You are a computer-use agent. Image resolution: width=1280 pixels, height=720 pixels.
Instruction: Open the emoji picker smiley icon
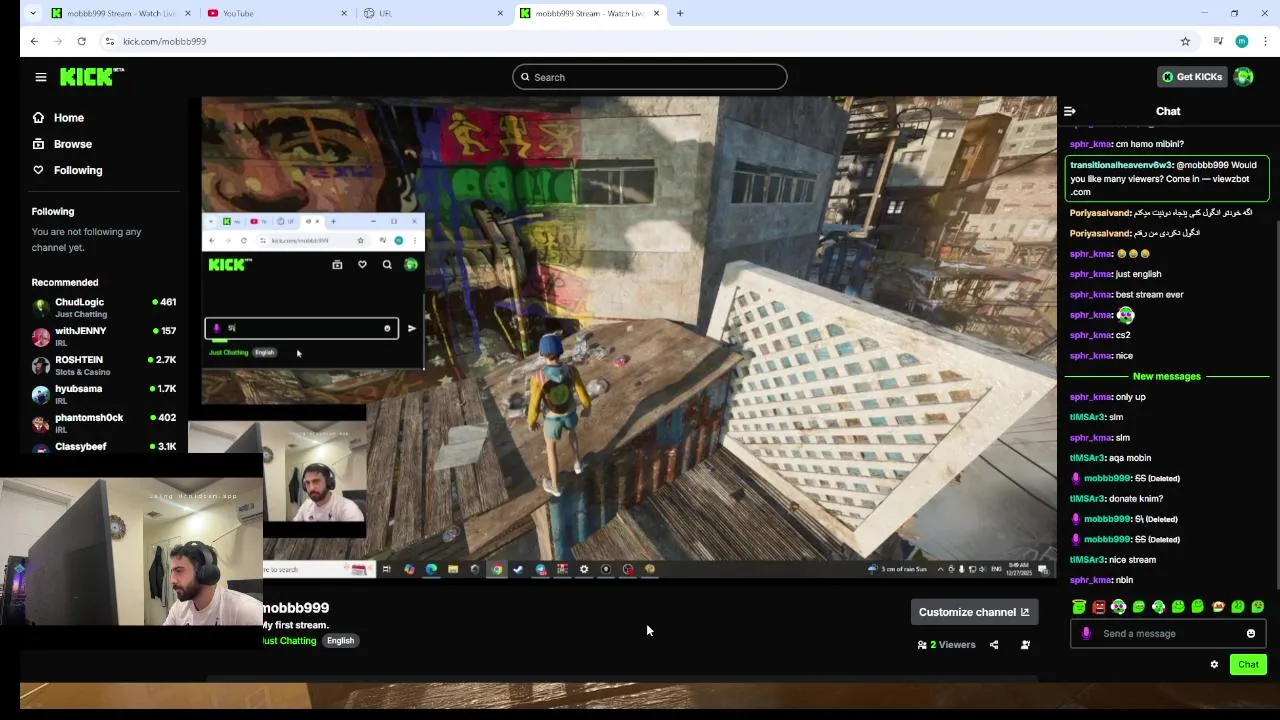pyautogui.click(x=1251, y=633)
